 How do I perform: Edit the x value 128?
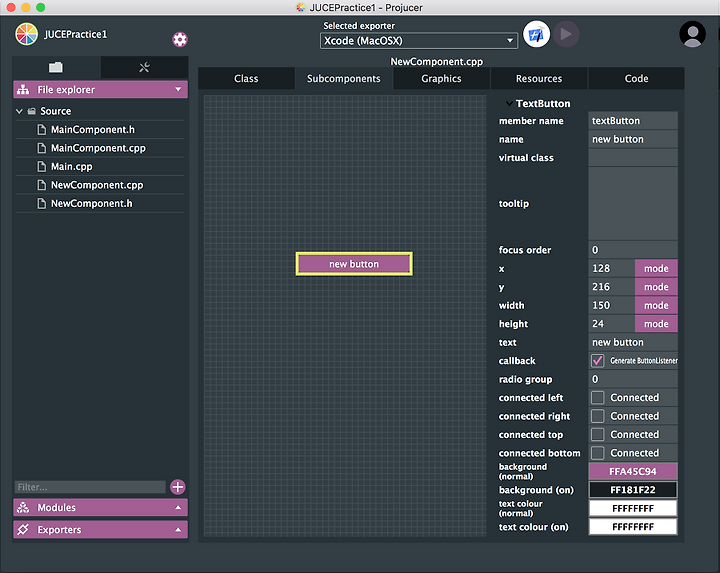point(612,269)
